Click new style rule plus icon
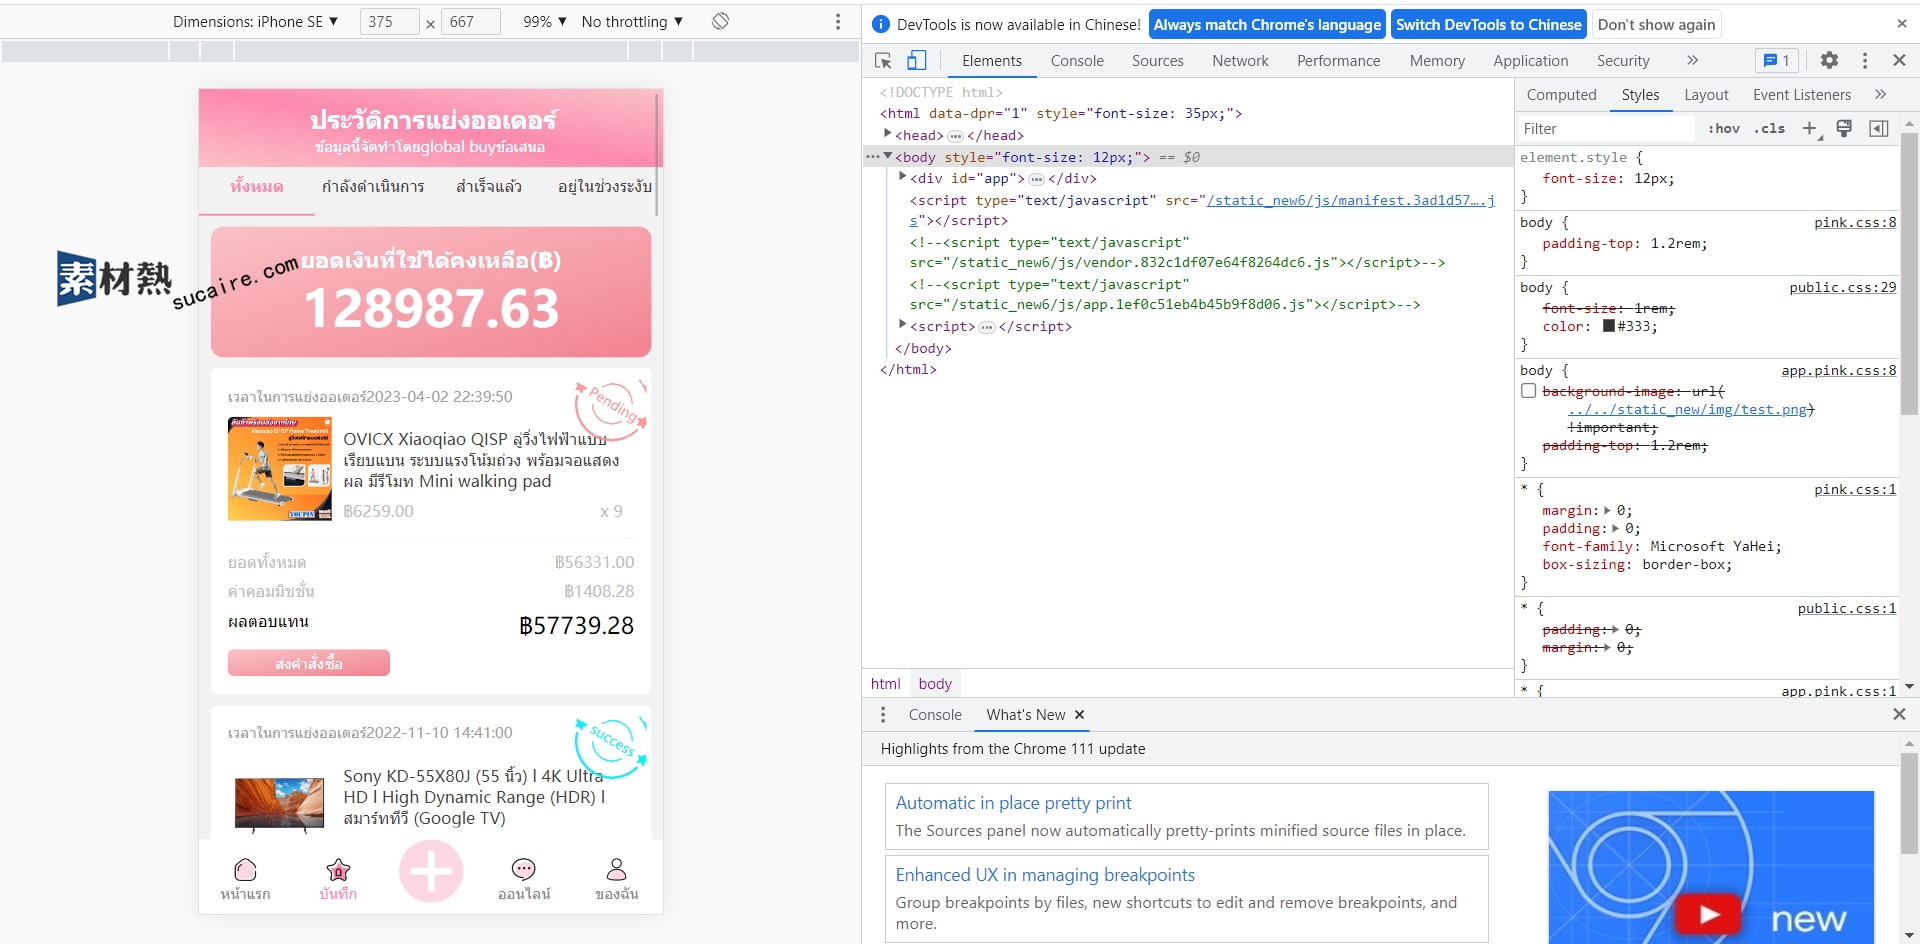This screenshot has width=1920, height=944. 1810,128
